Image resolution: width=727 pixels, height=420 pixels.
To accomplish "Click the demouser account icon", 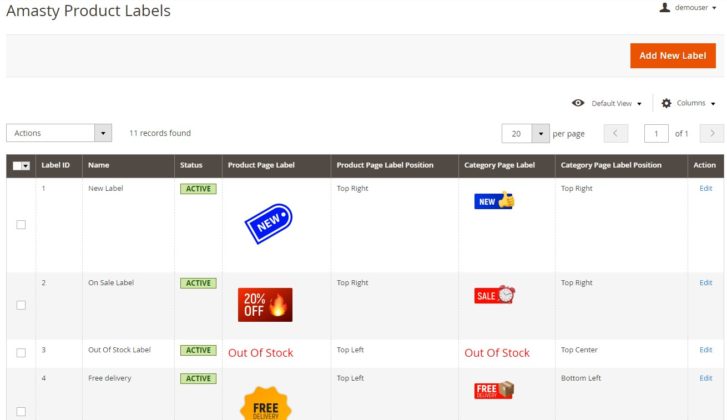I will pyautogui.click(x=665, y=7).
